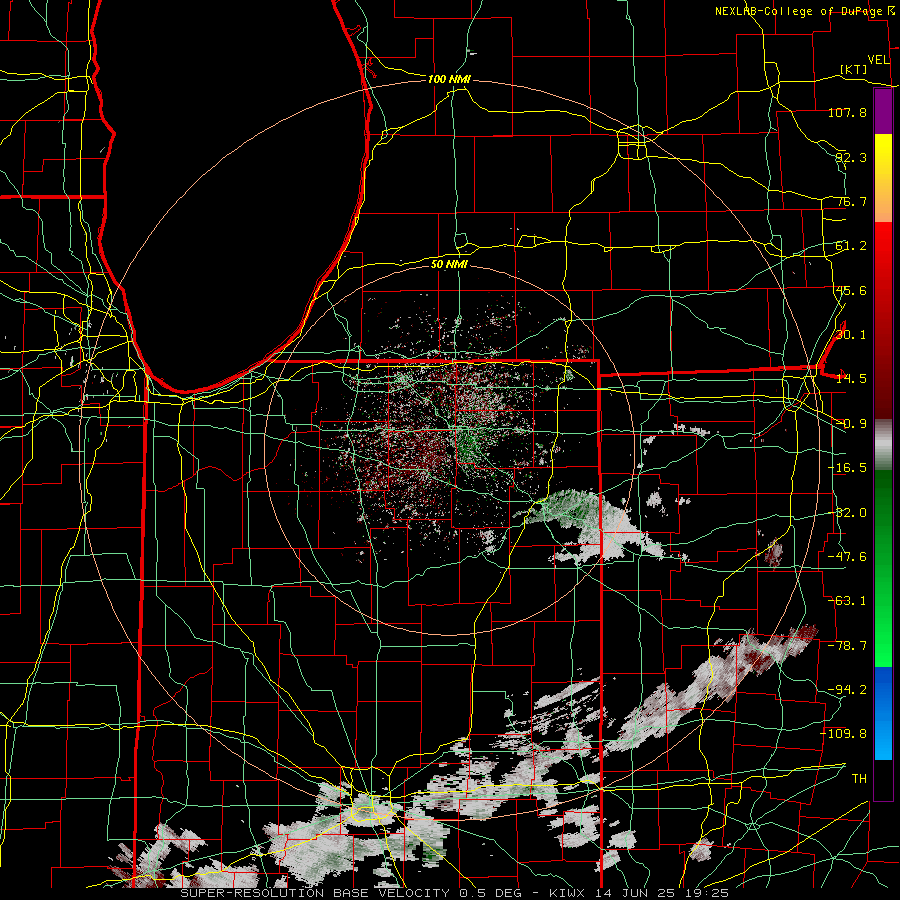Select the -94.2 value on the velocity scale
This screenshot has height=900, width=900.
[x=847, y=690]
